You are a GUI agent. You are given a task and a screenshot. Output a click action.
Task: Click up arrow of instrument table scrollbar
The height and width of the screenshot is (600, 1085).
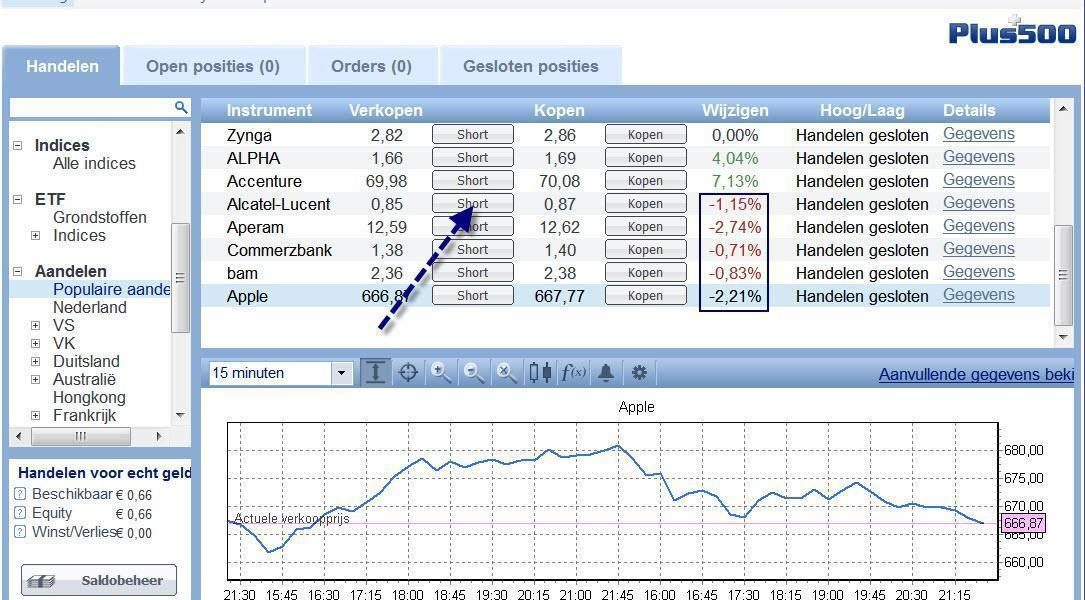click(1063, 109)
